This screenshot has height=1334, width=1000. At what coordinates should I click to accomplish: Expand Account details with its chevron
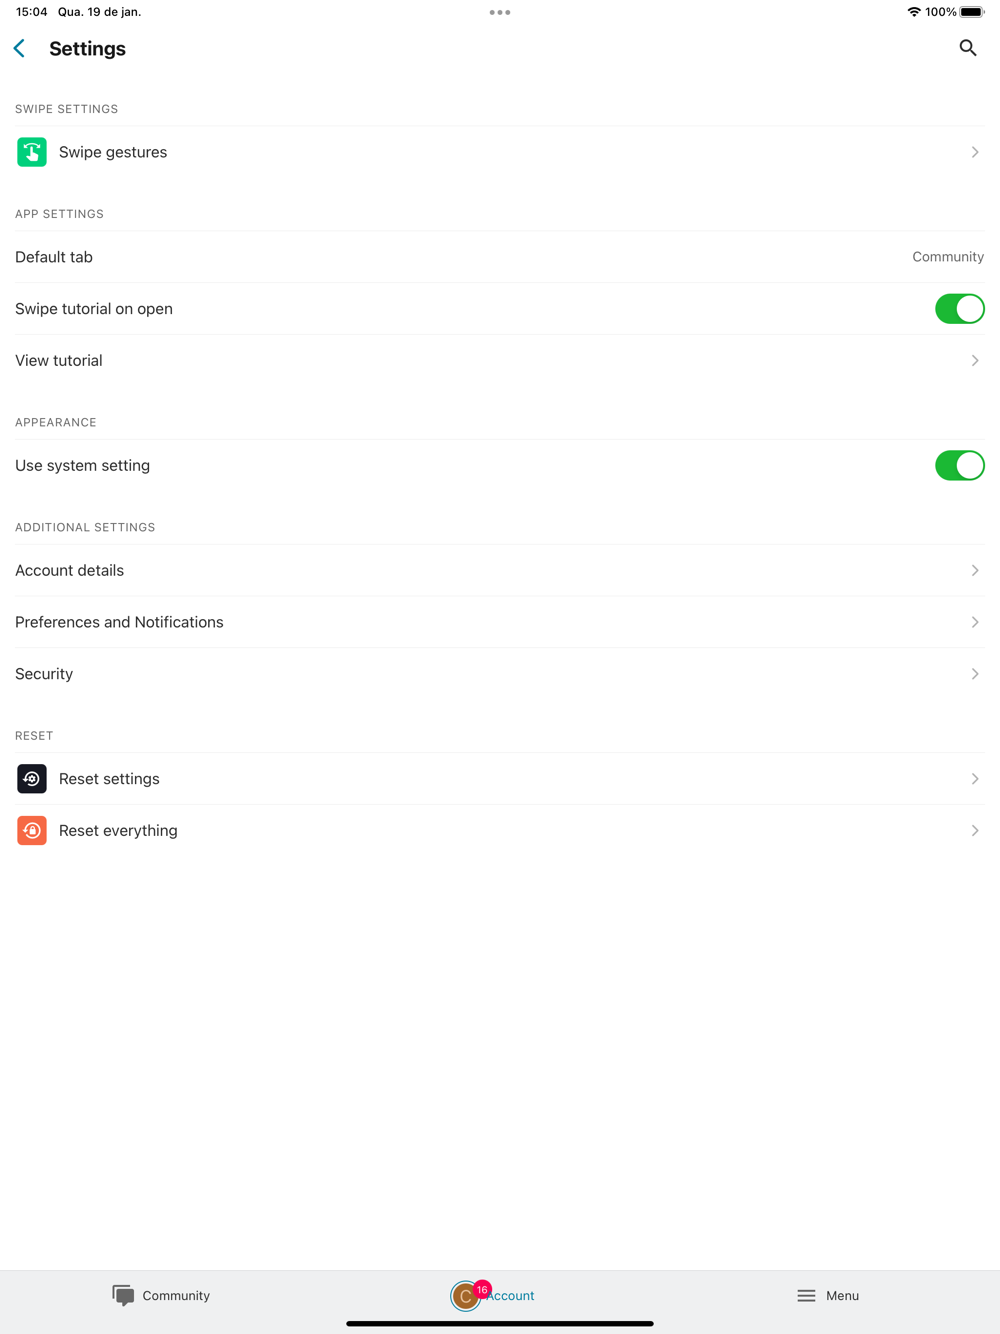point(975,571)
